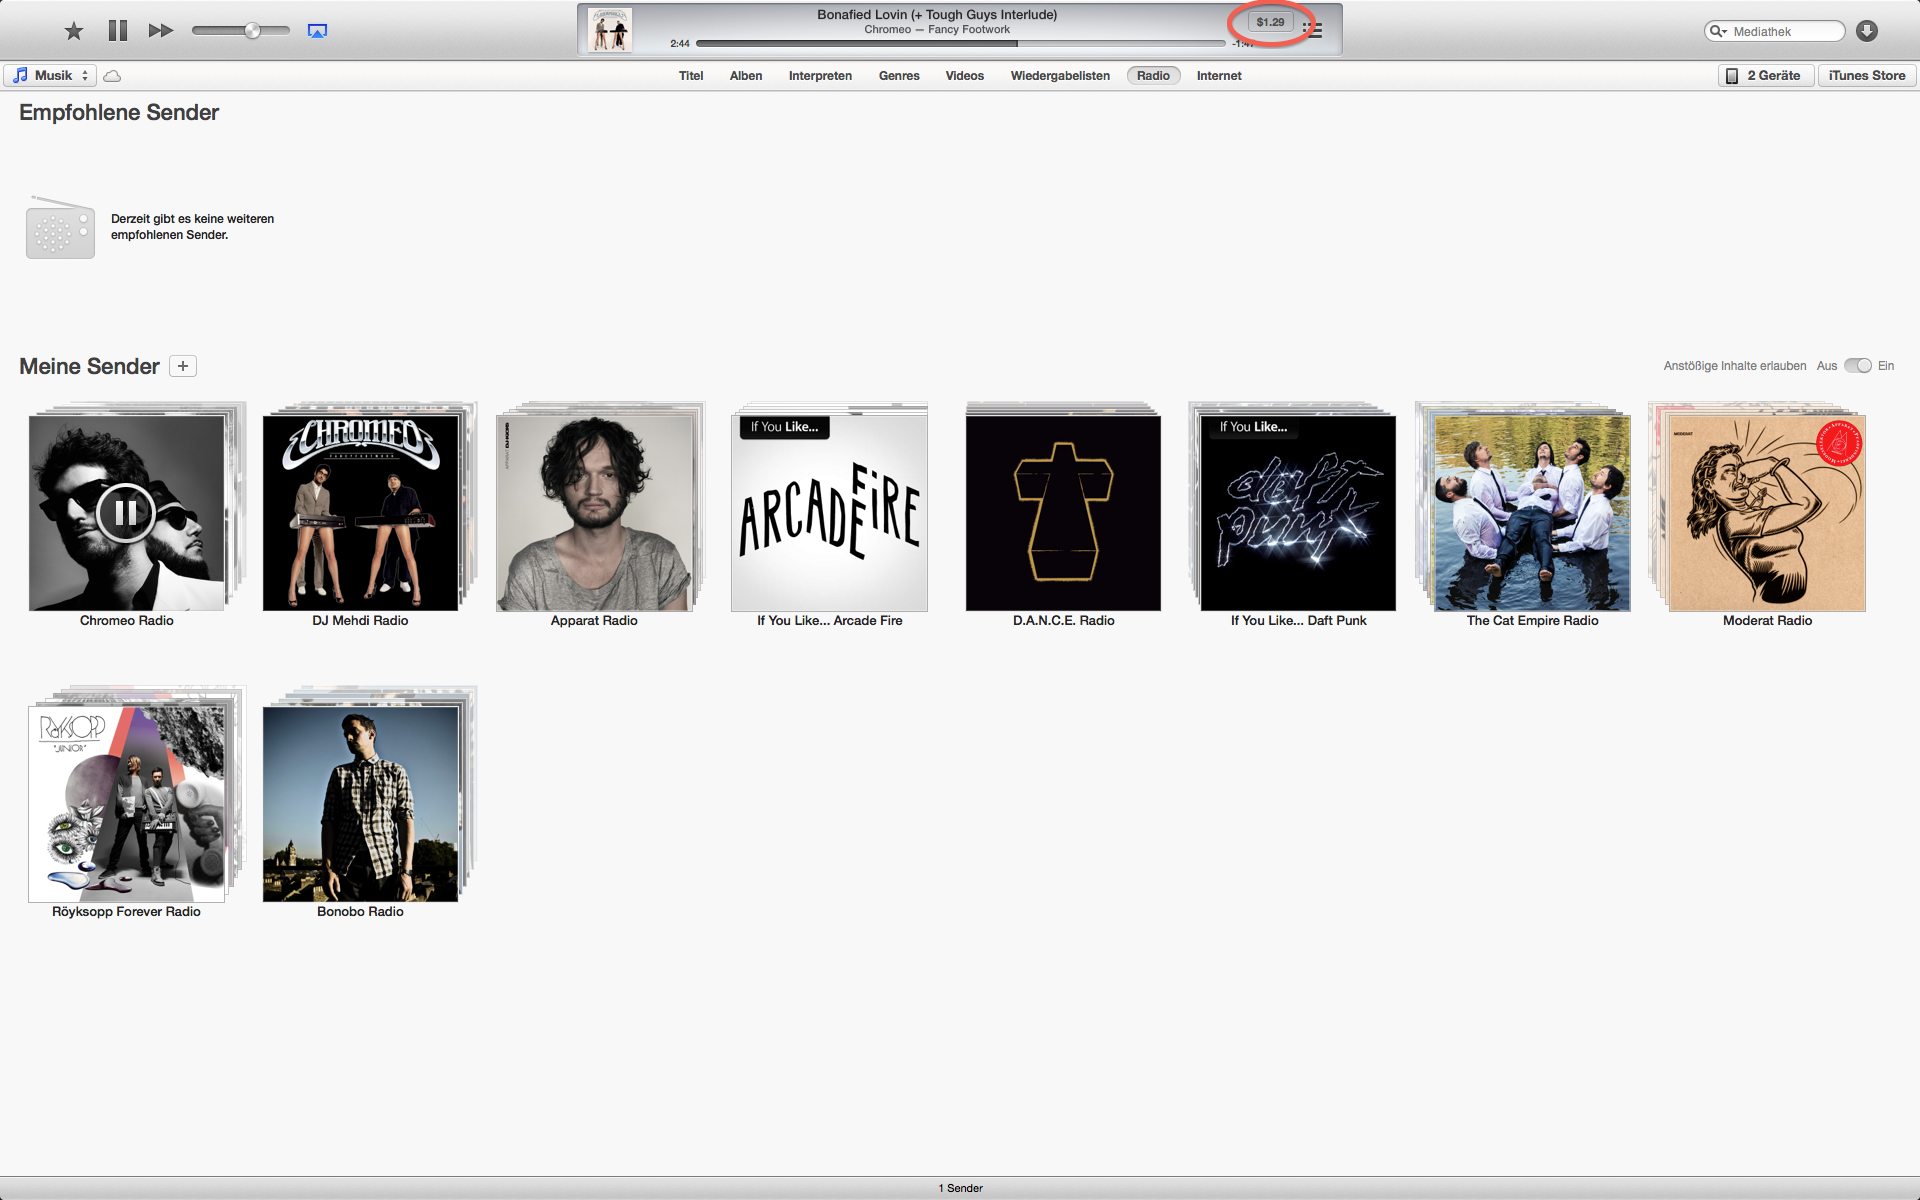Click The Cat Empire Radio label
1920x1200 pixels.
coord(1532,621)
